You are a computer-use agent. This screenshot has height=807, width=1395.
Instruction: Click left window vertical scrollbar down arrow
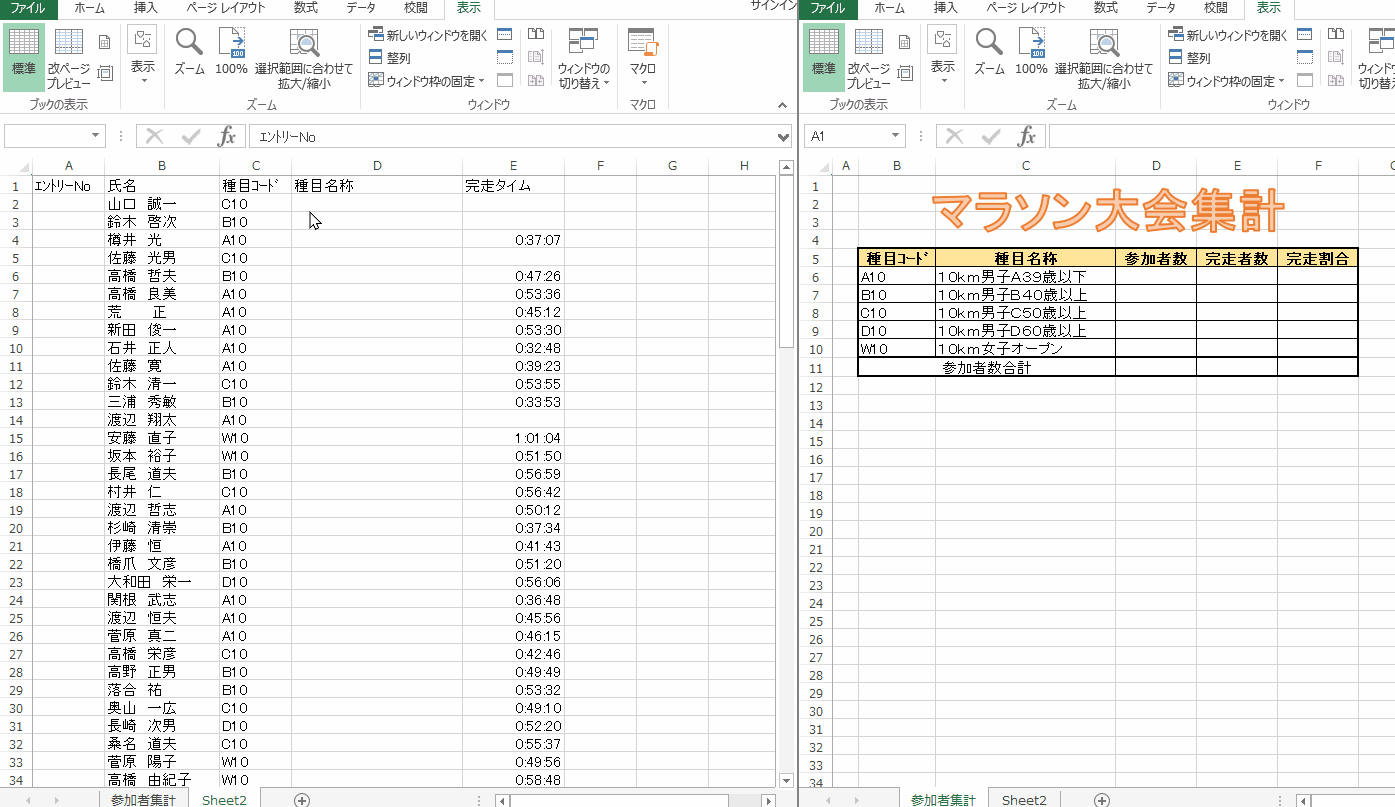[x=785, y=781]
